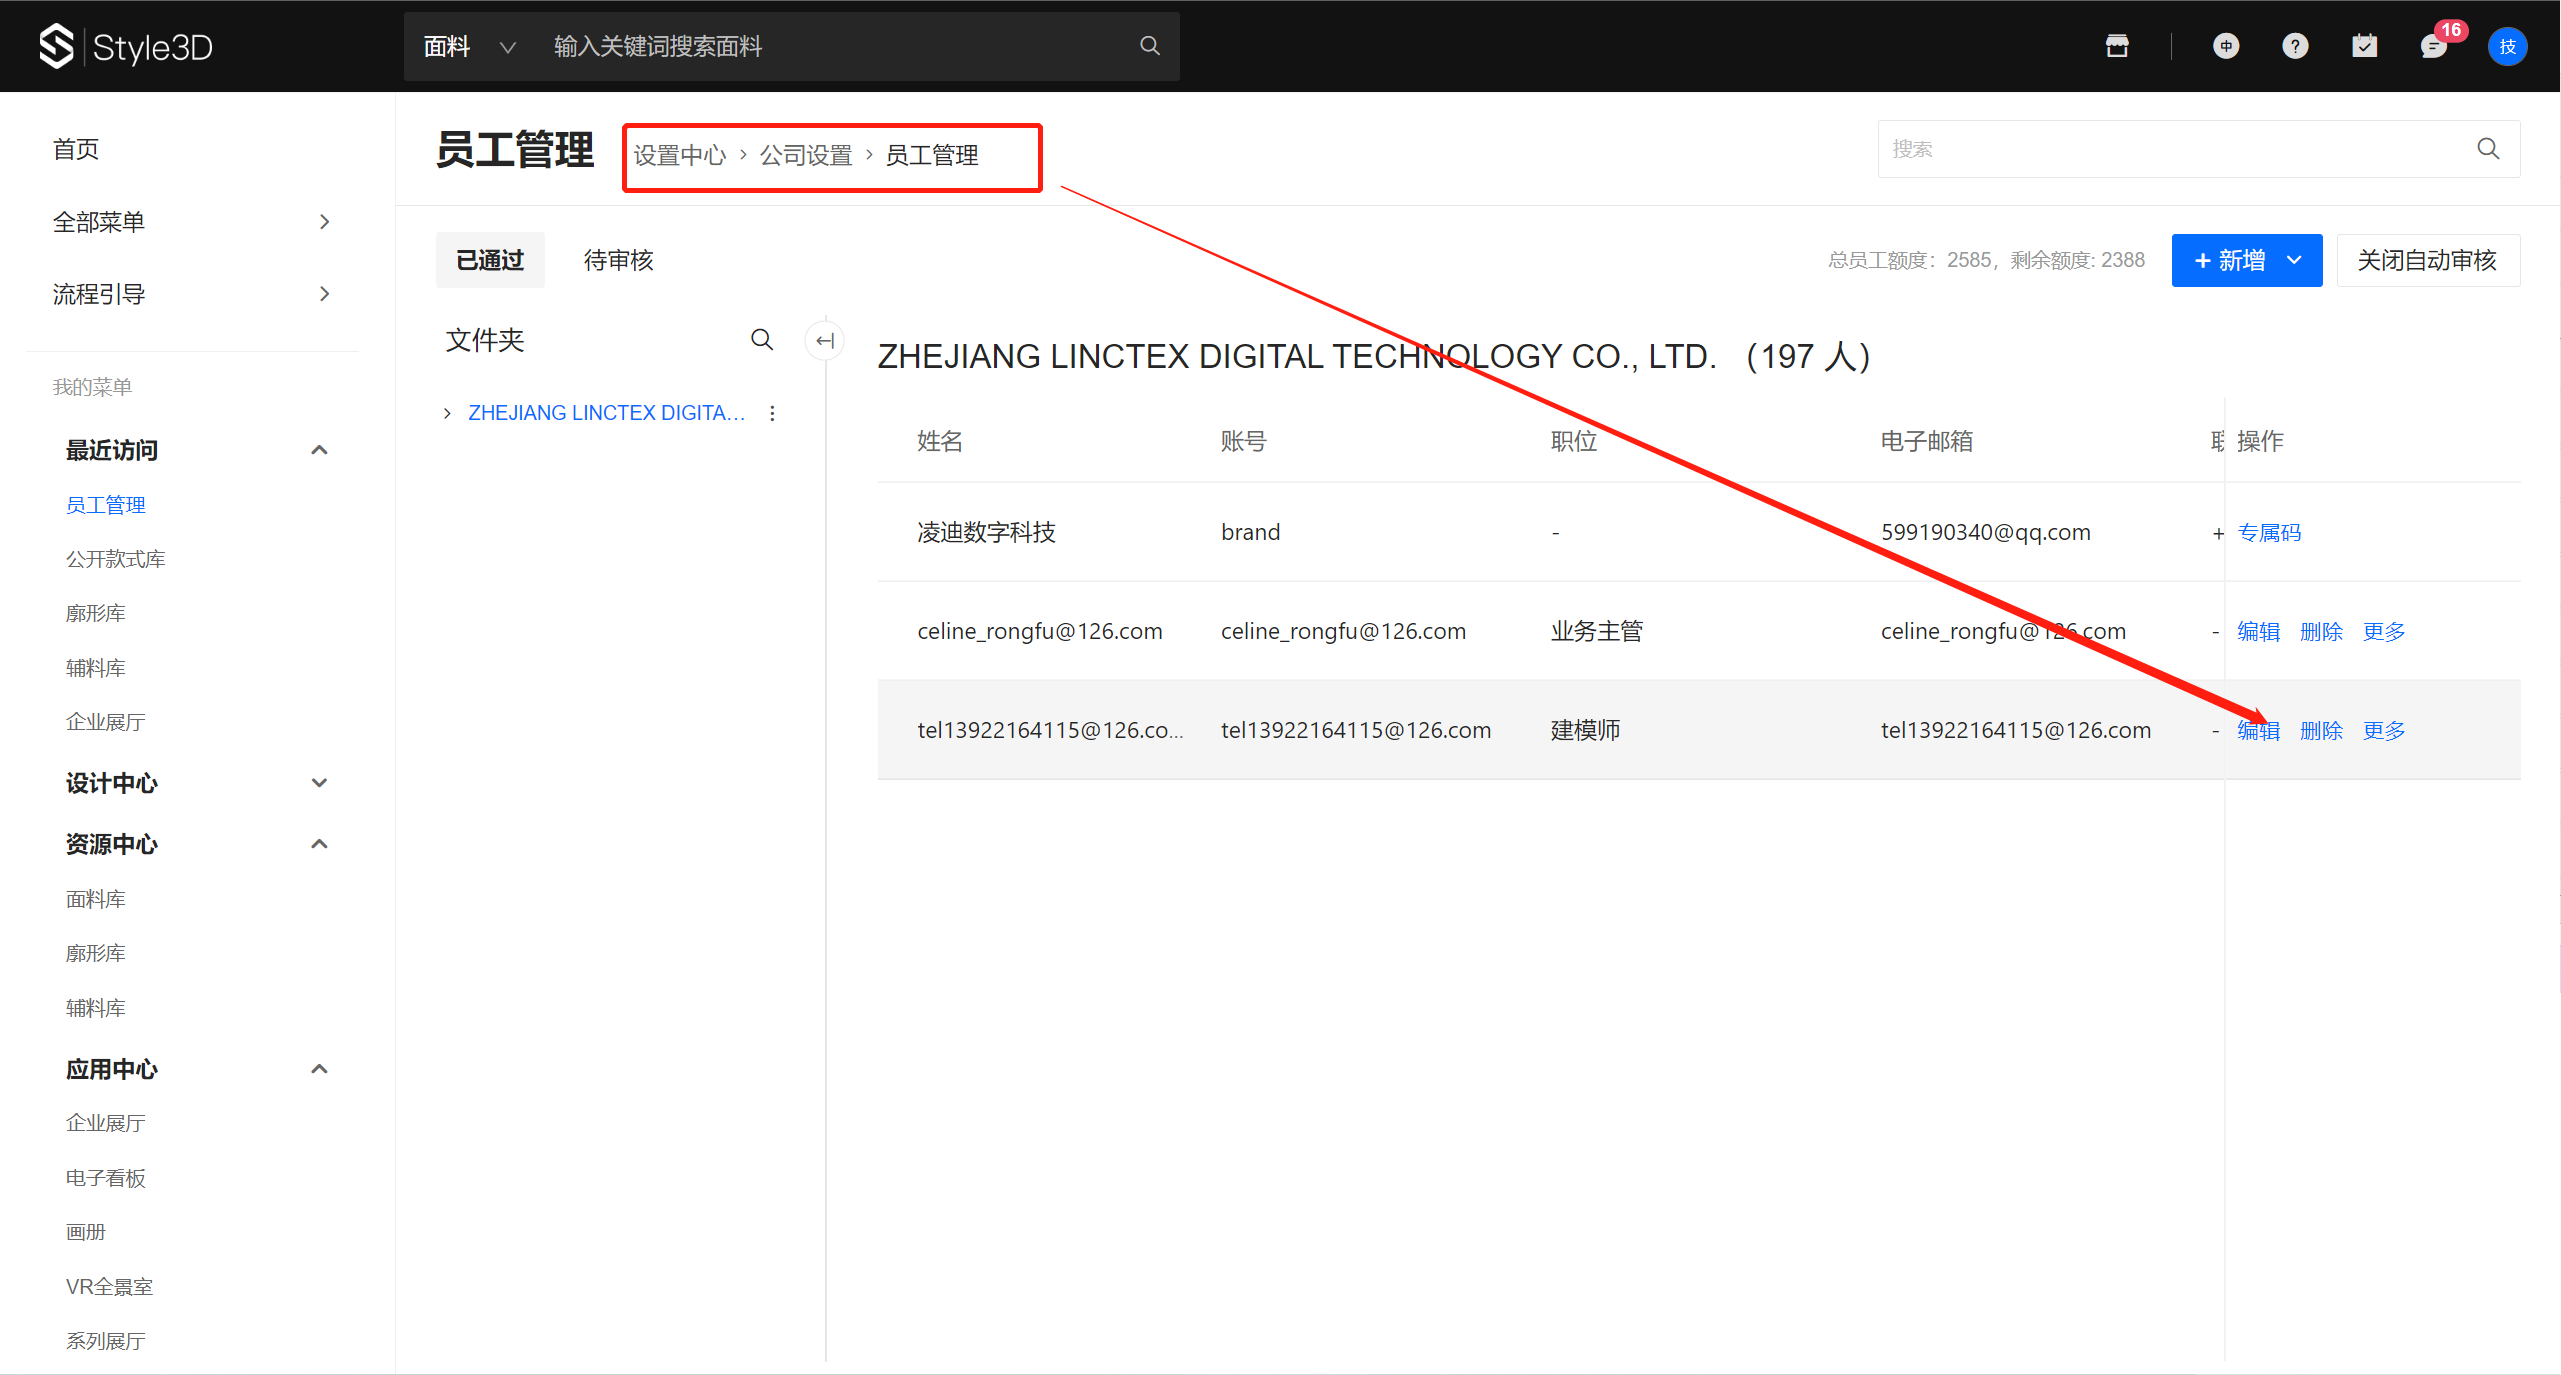Click 设置中心 breadcrumb

[680, 155]
